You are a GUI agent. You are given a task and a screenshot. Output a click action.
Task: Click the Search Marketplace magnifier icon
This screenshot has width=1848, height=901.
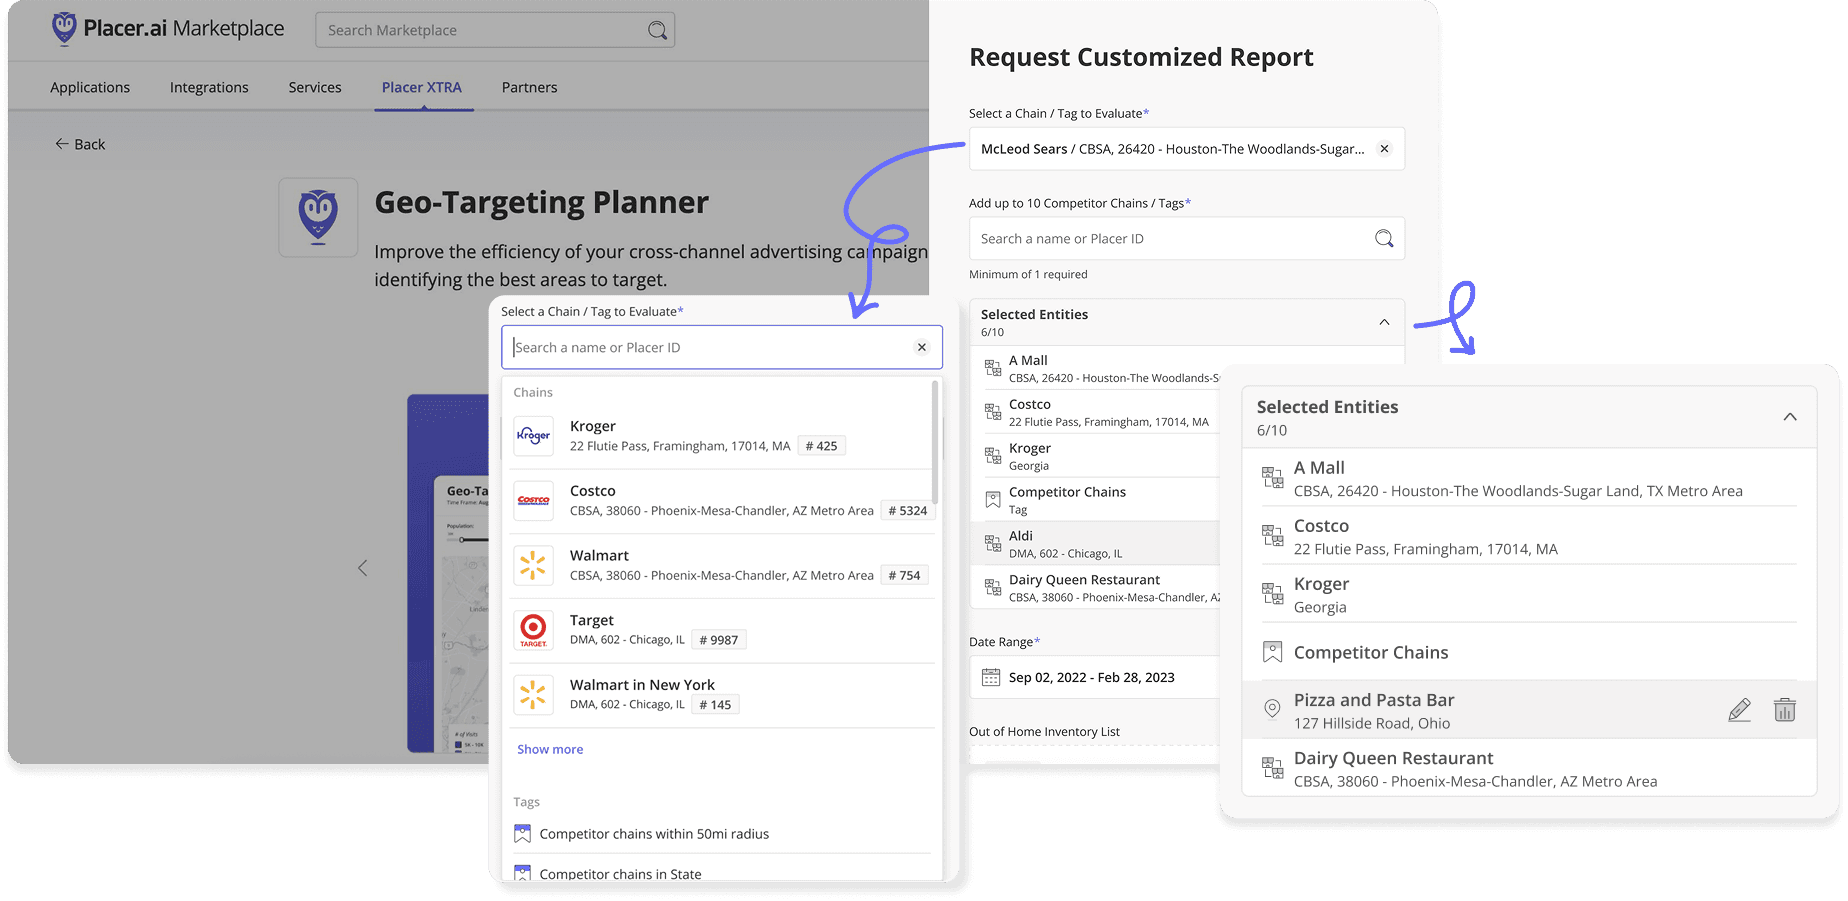657,30
